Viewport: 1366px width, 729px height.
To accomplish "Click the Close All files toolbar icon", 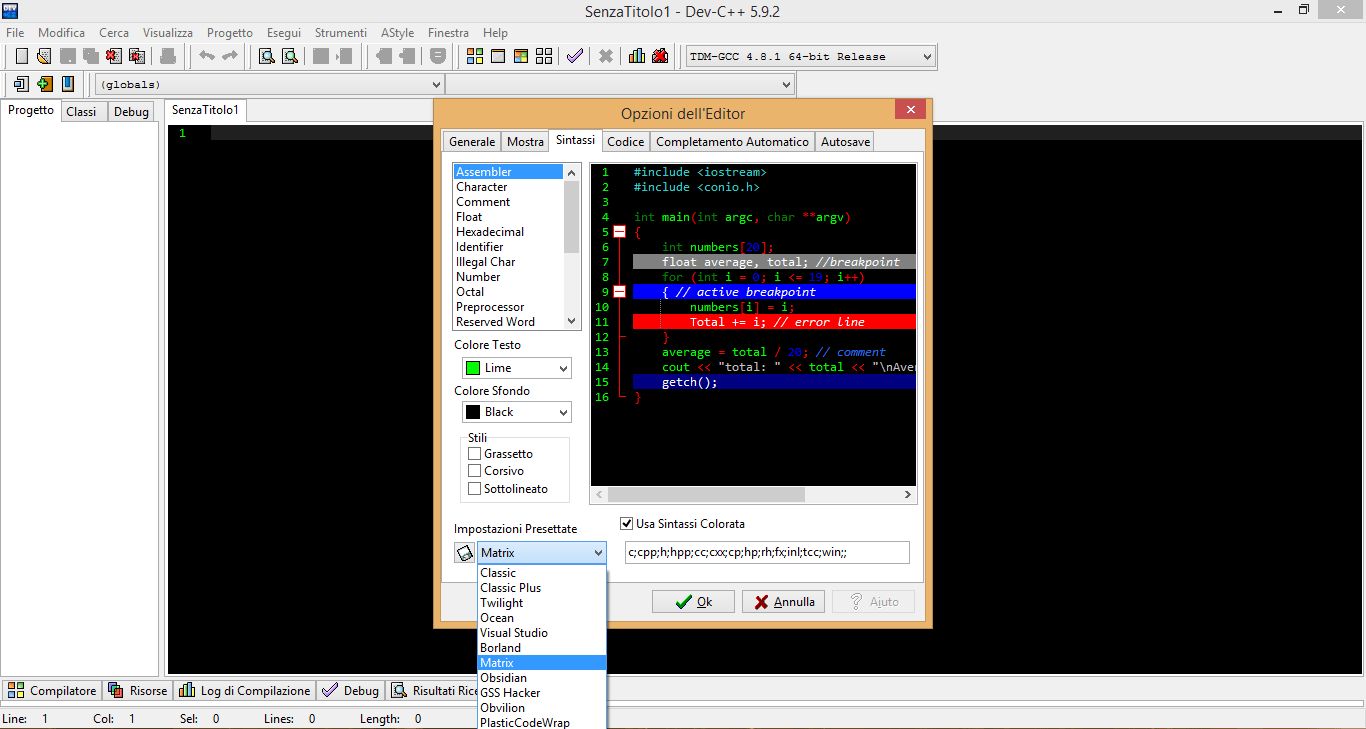I will tap(137, 56).
